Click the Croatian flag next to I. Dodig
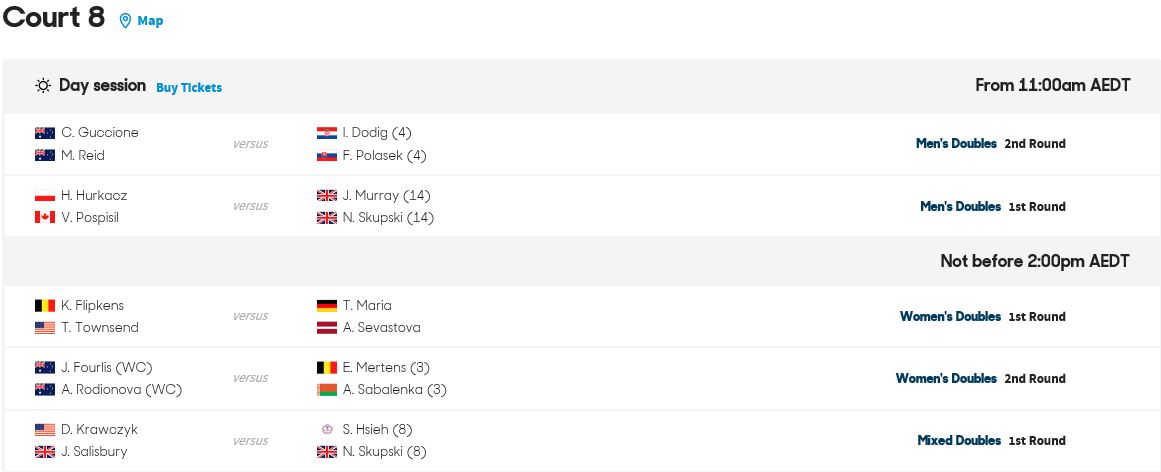The width and height of the screenshot is (1161, 472). click(x=327, y=133)
